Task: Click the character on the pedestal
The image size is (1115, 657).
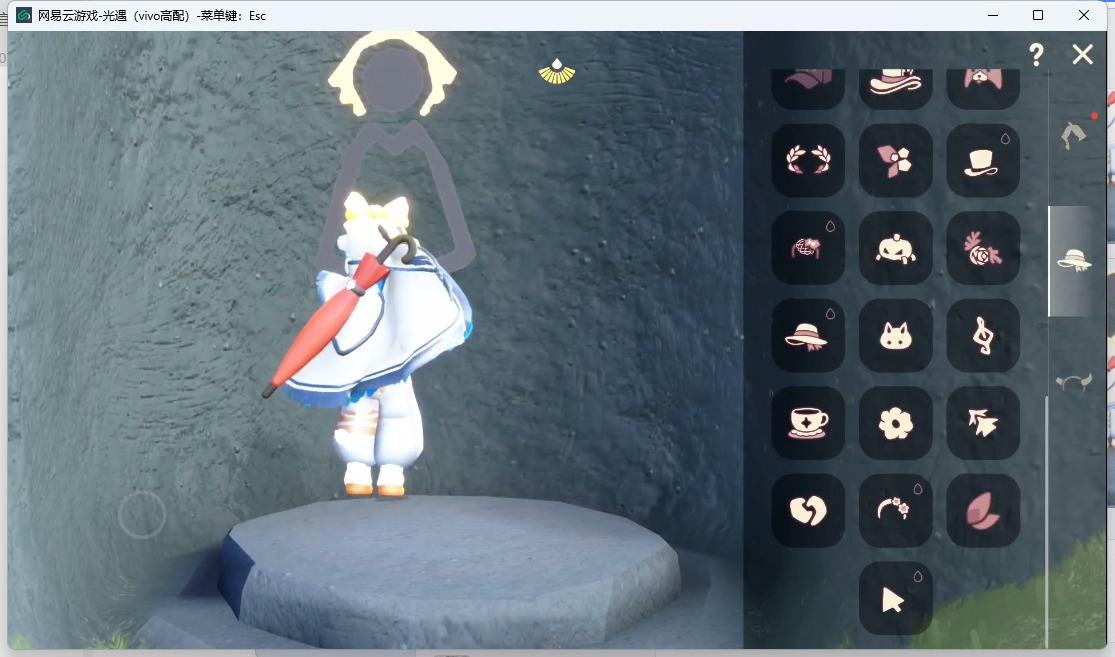Action: coord(377,345)
